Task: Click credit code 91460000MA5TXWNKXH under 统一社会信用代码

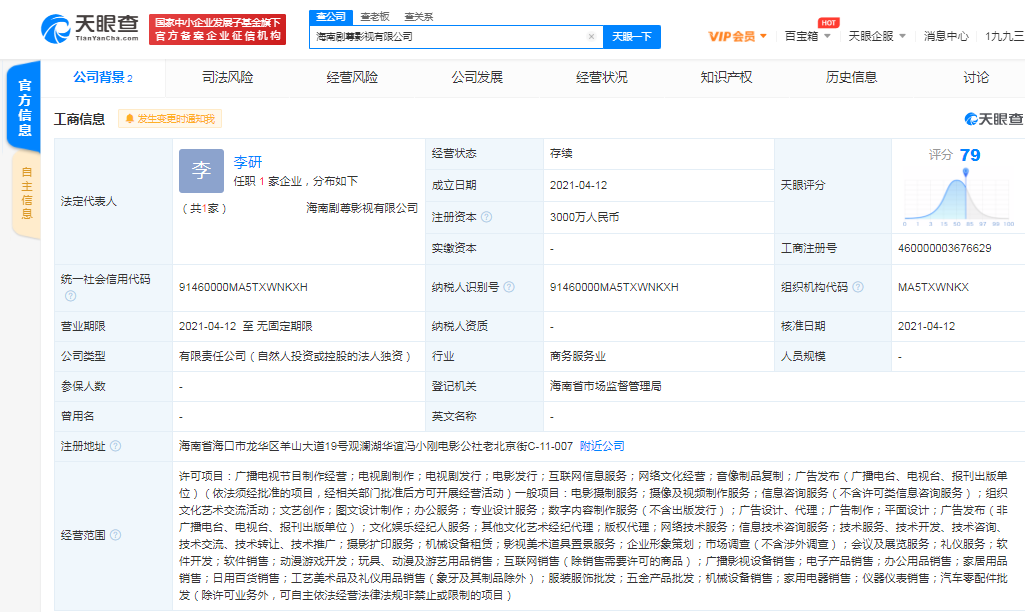Action: point(243,287)
